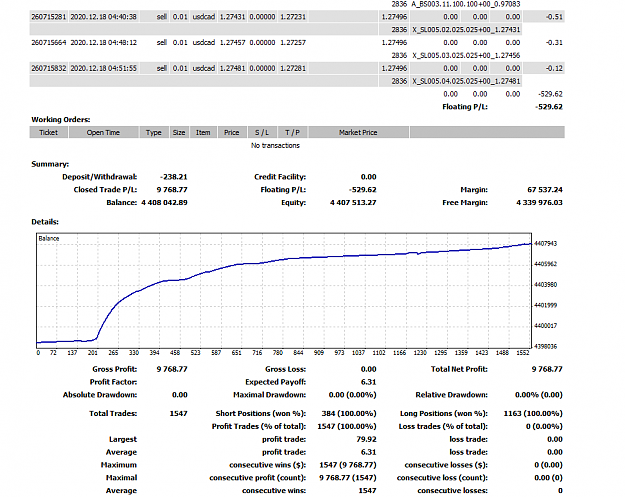Click comment X_SL005.04.025.025+00_1.27481

click(466, 81)
